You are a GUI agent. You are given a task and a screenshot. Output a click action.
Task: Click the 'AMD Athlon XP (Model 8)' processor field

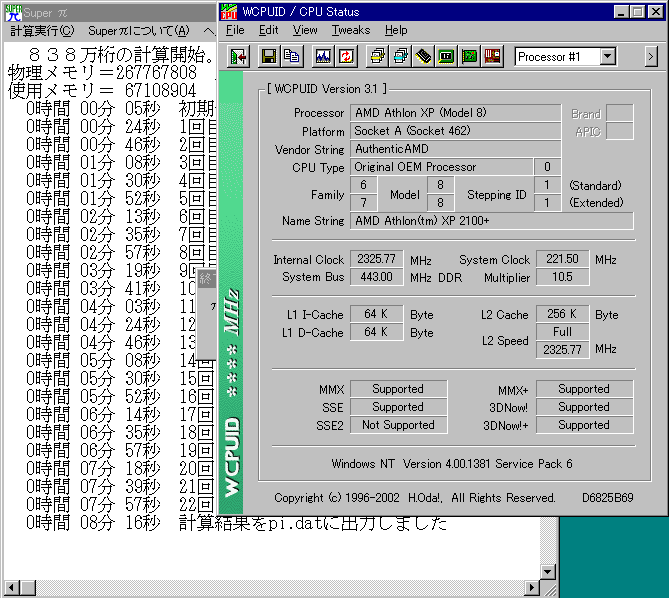click(455, 113)
